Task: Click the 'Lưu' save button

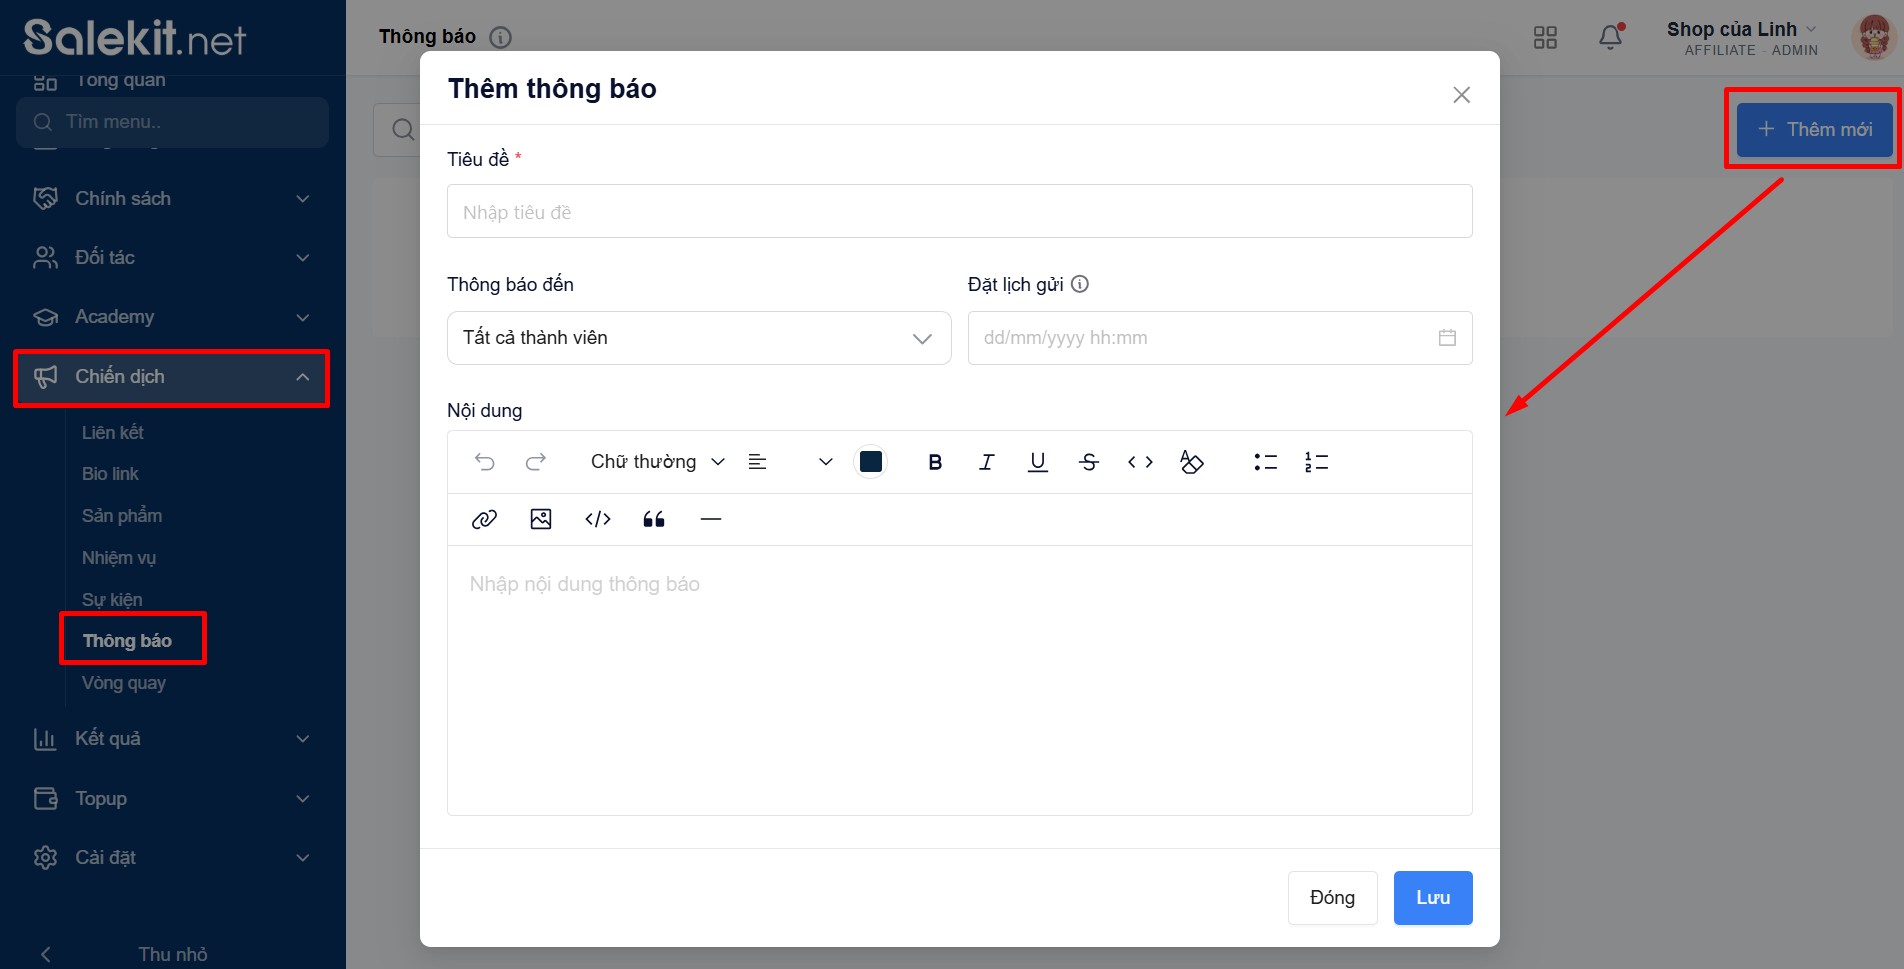Action: (1432, 898)
